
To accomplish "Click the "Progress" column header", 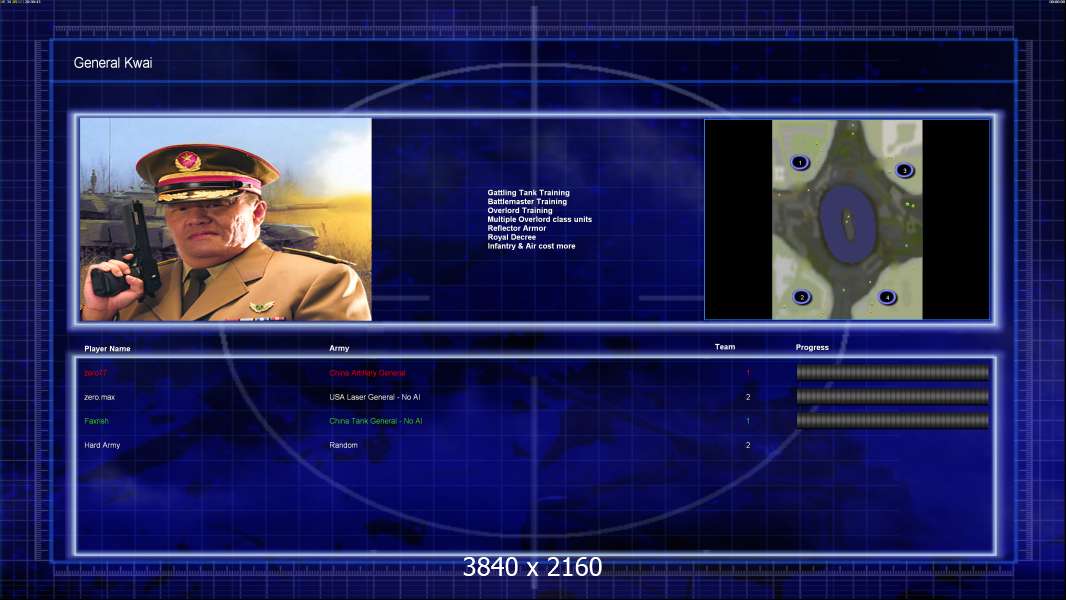I will pos(812,347).
